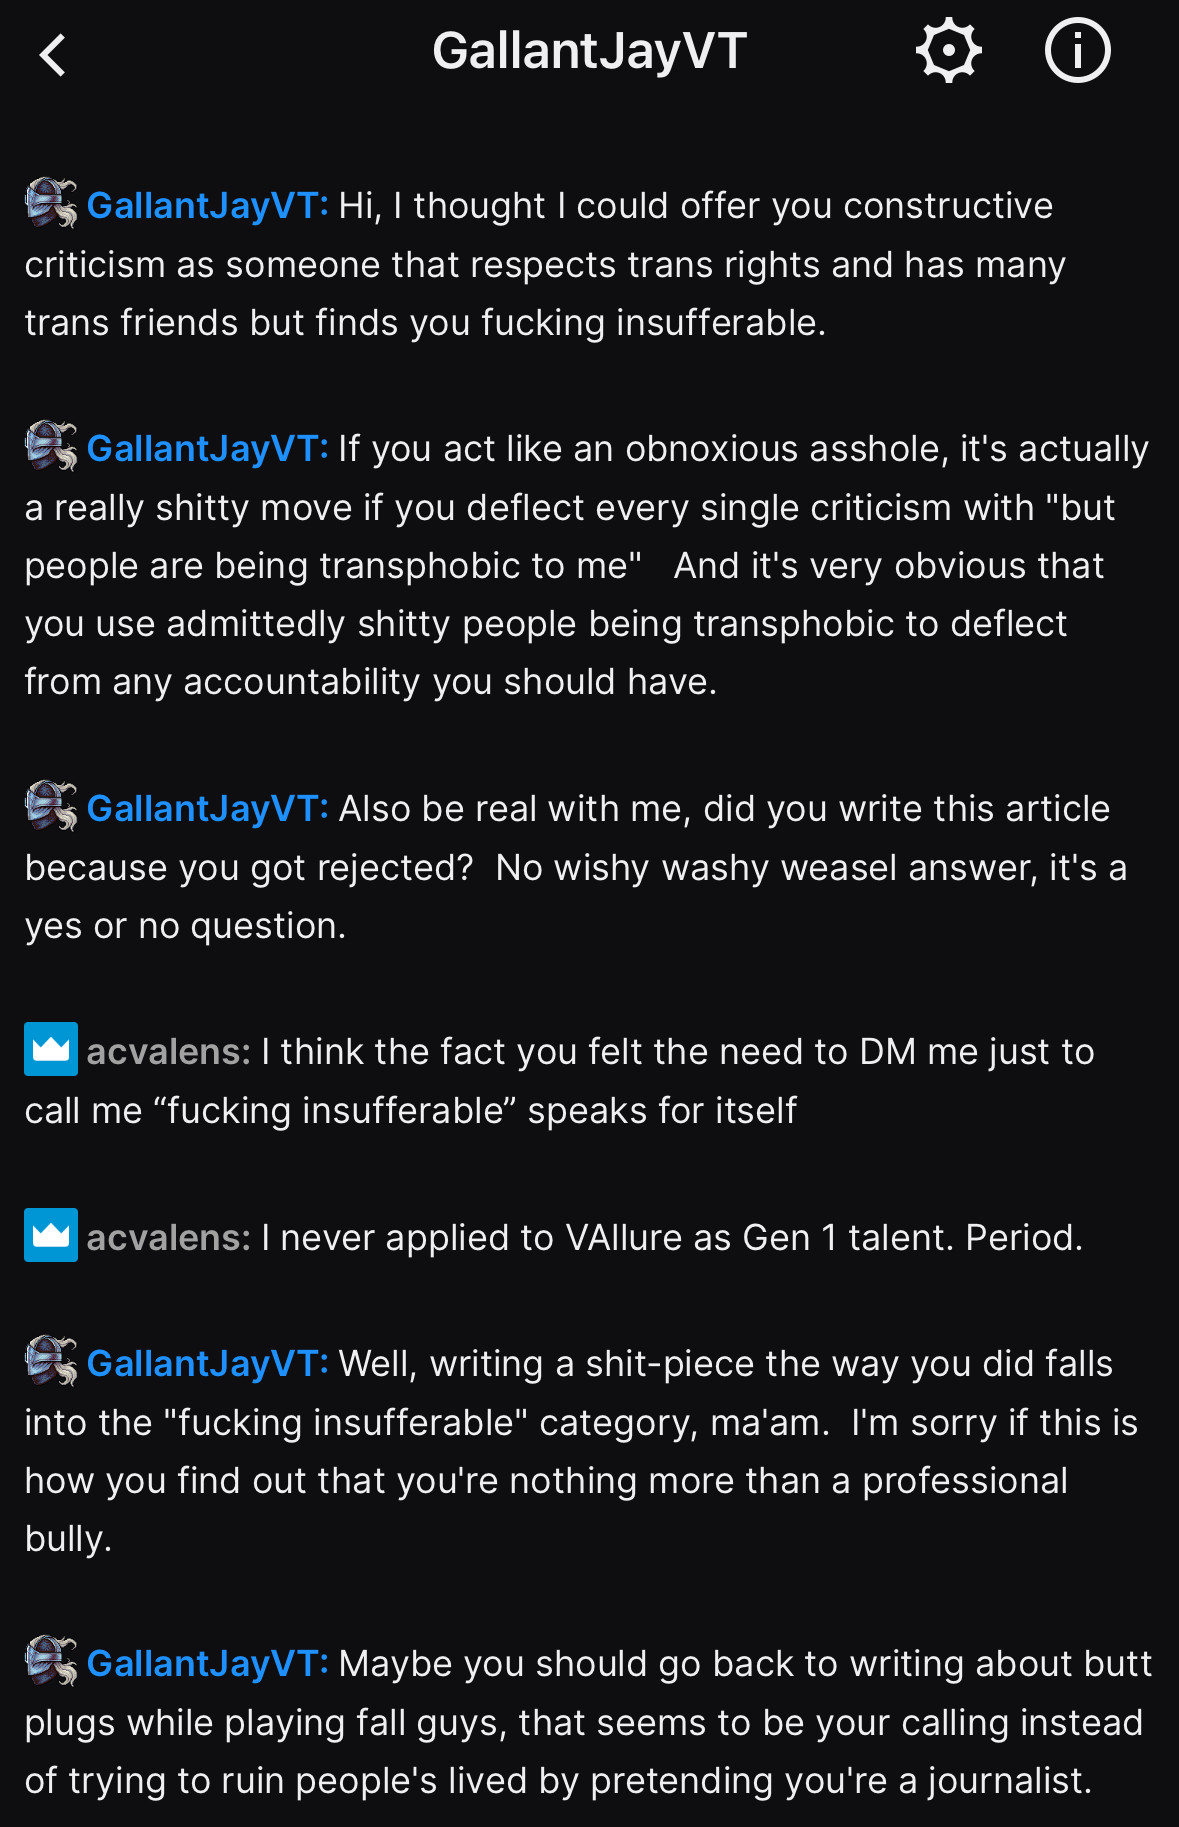Open the whisper settings gear icon

click(x=948, y=50)
